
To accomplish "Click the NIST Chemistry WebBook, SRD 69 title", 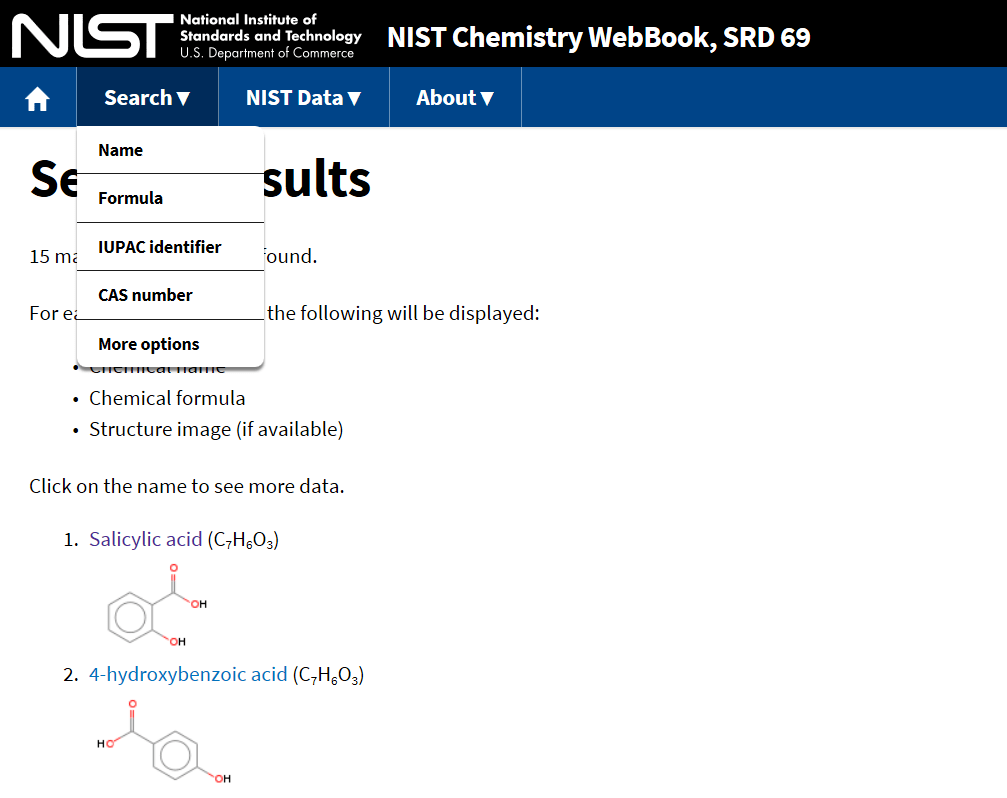I will 599,37.
